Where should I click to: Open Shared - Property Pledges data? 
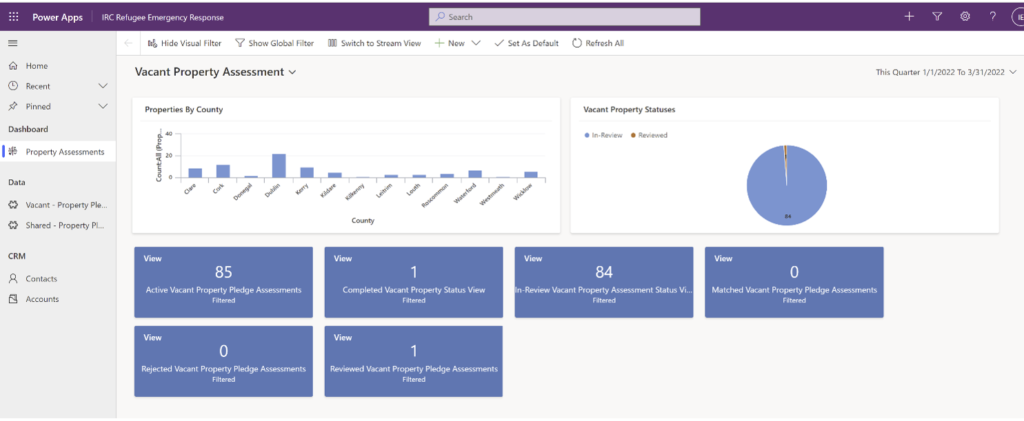click(x=58, y=225)
